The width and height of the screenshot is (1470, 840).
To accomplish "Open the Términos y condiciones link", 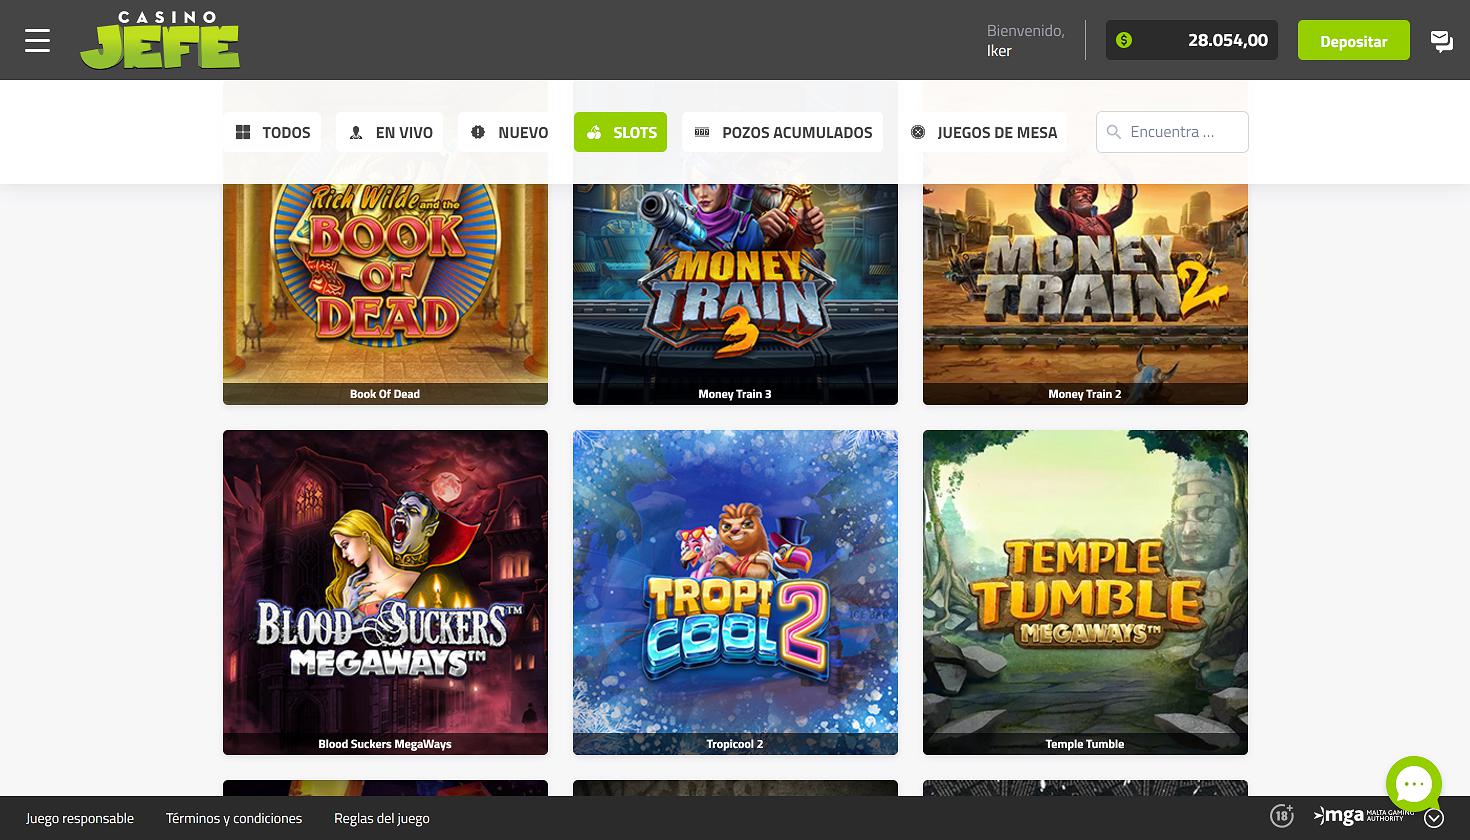I will point(234,818).
